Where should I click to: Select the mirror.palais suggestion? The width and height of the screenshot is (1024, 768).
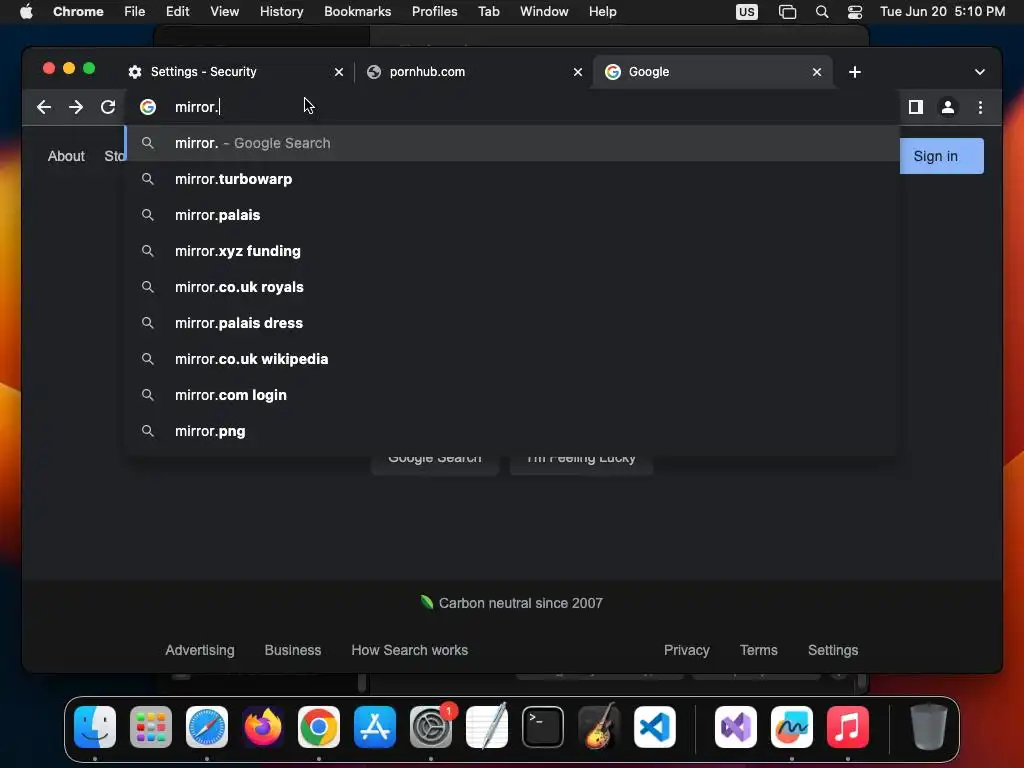click(x=512, y=215)
